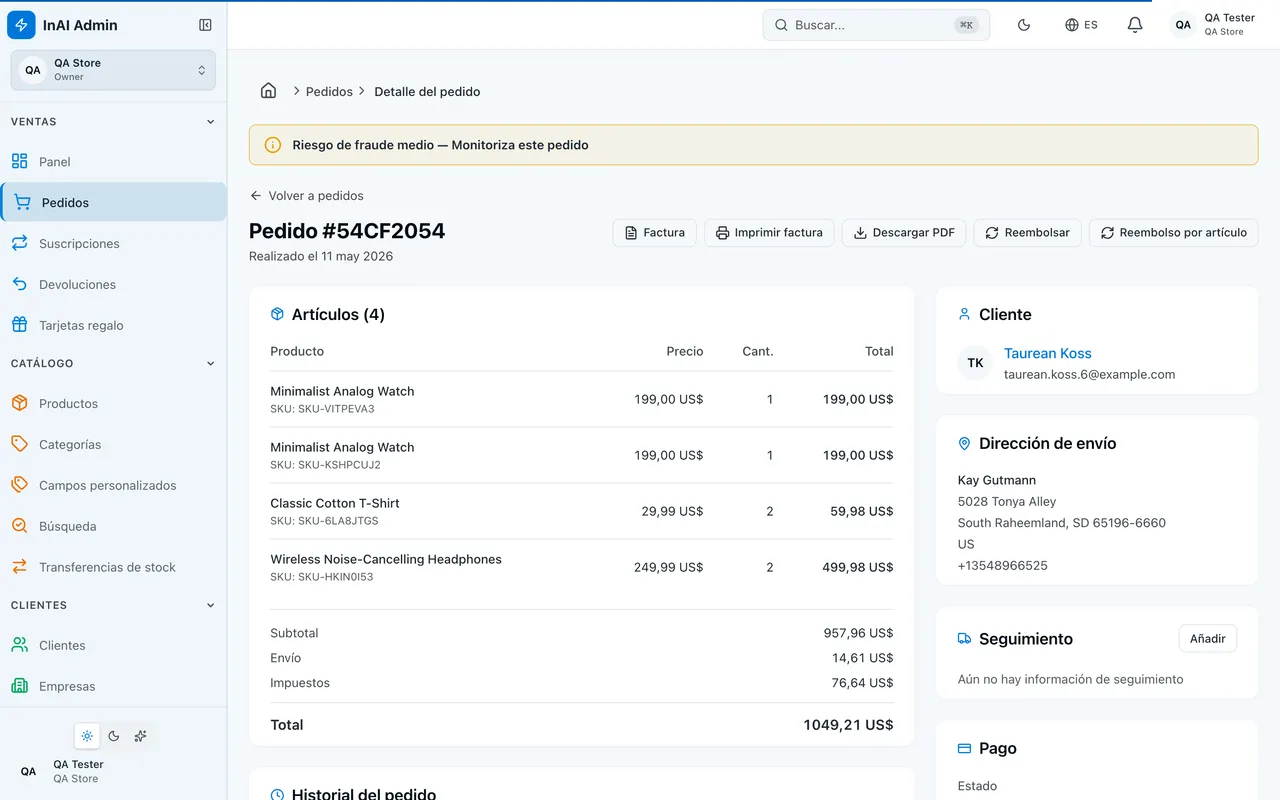The height and width of the screenshot is (800, 1280).
Task: Click the Artículos box icon
Action: 277,314
